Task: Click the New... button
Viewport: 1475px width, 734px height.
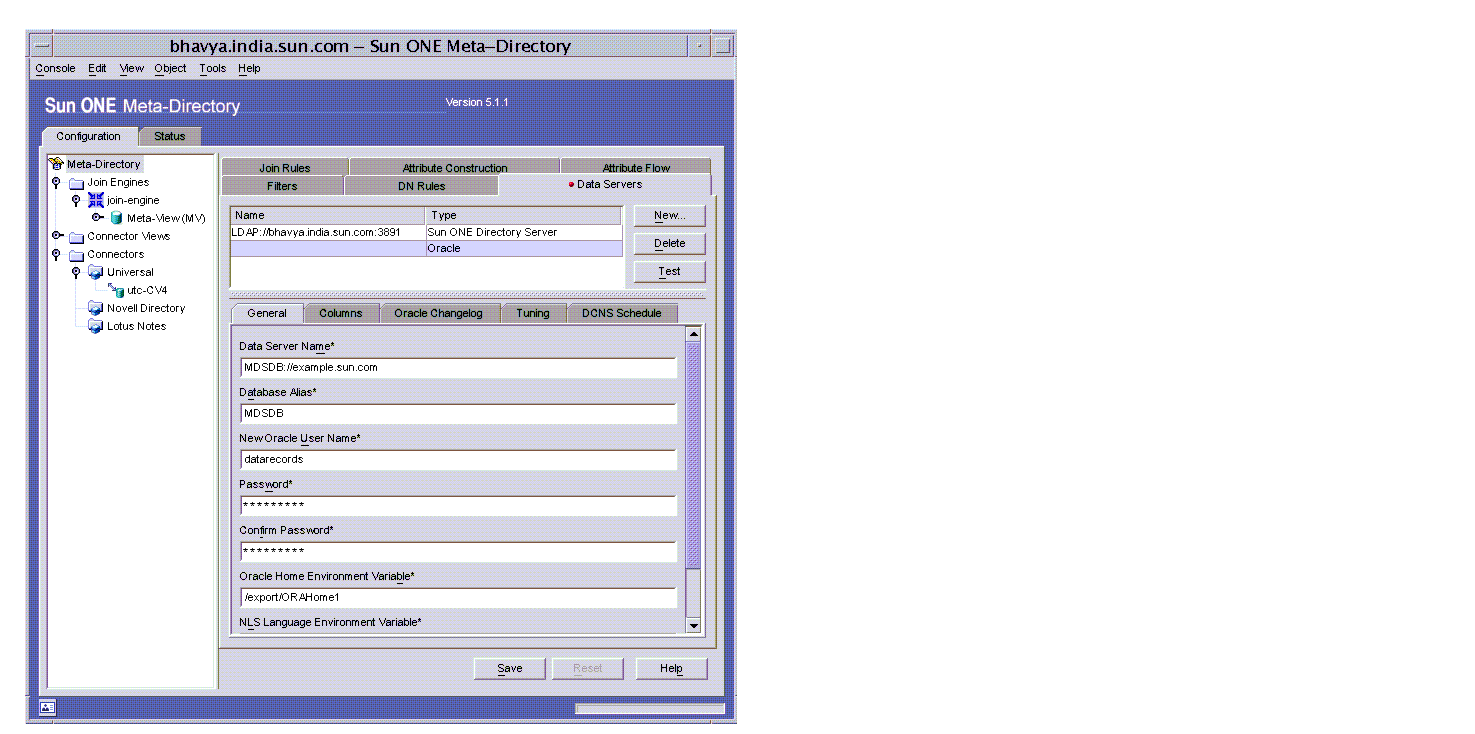Action: [670, 216]
